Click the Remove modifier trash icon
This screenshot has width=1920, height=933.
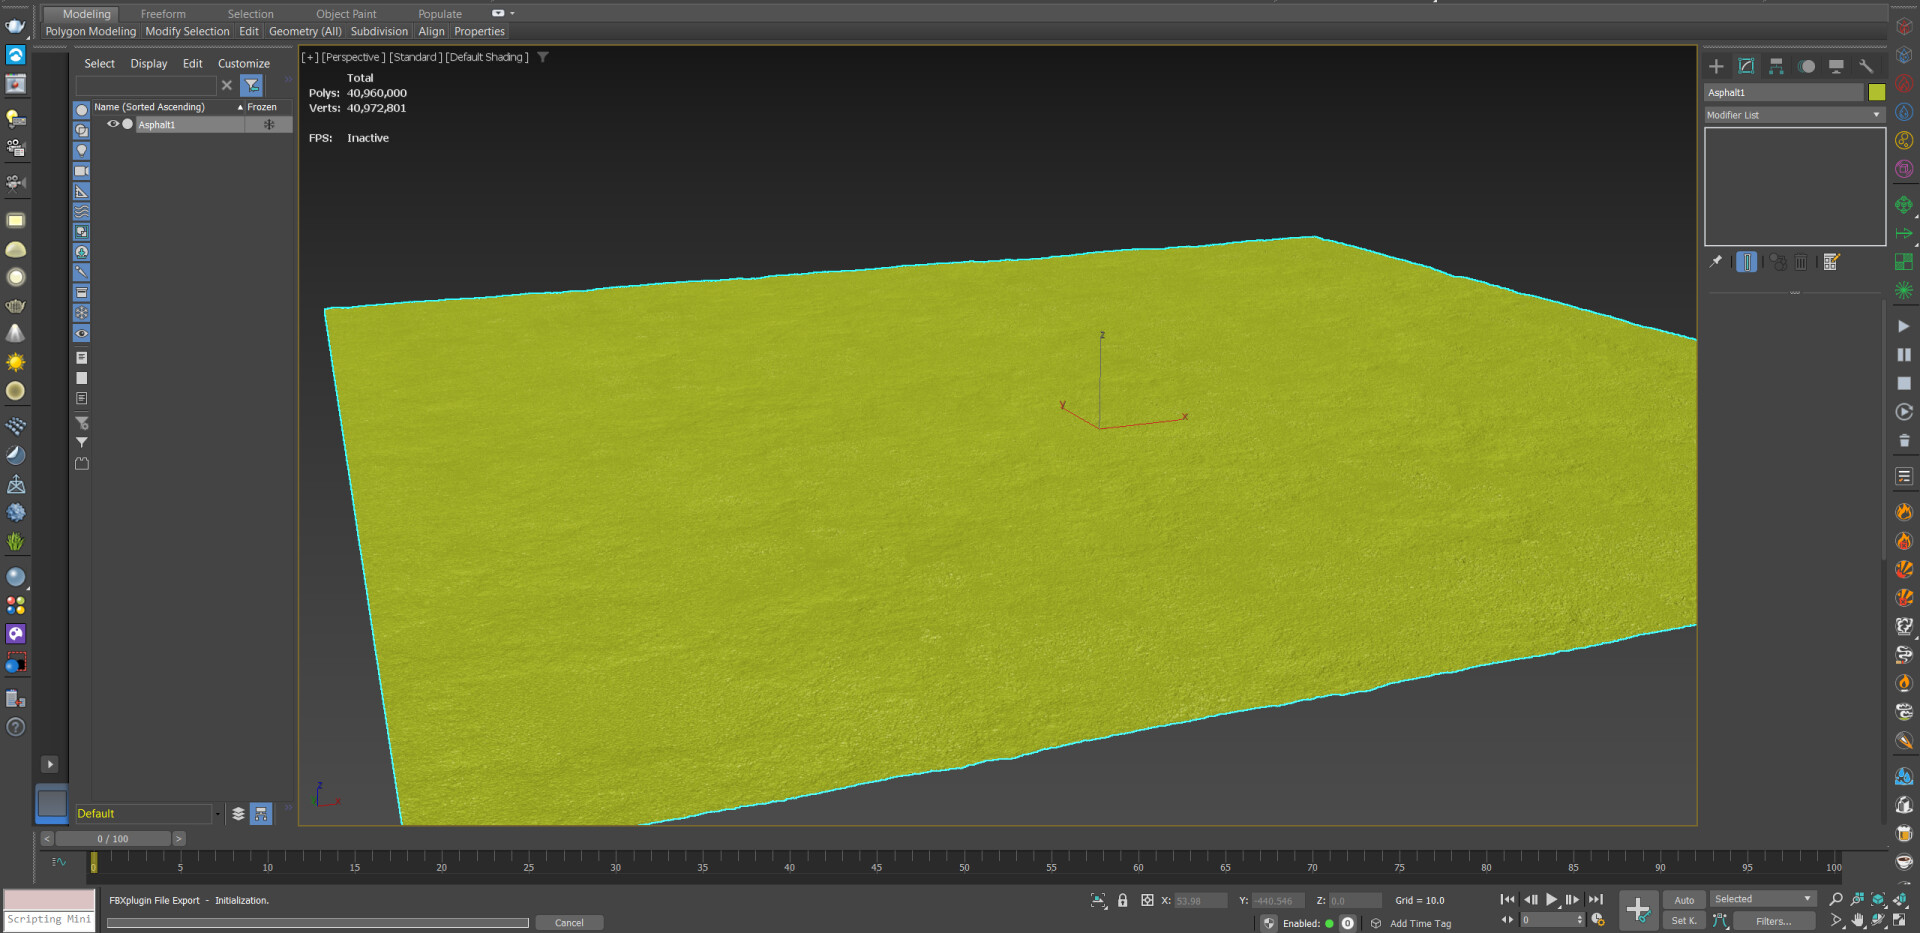pos(1802,262)
